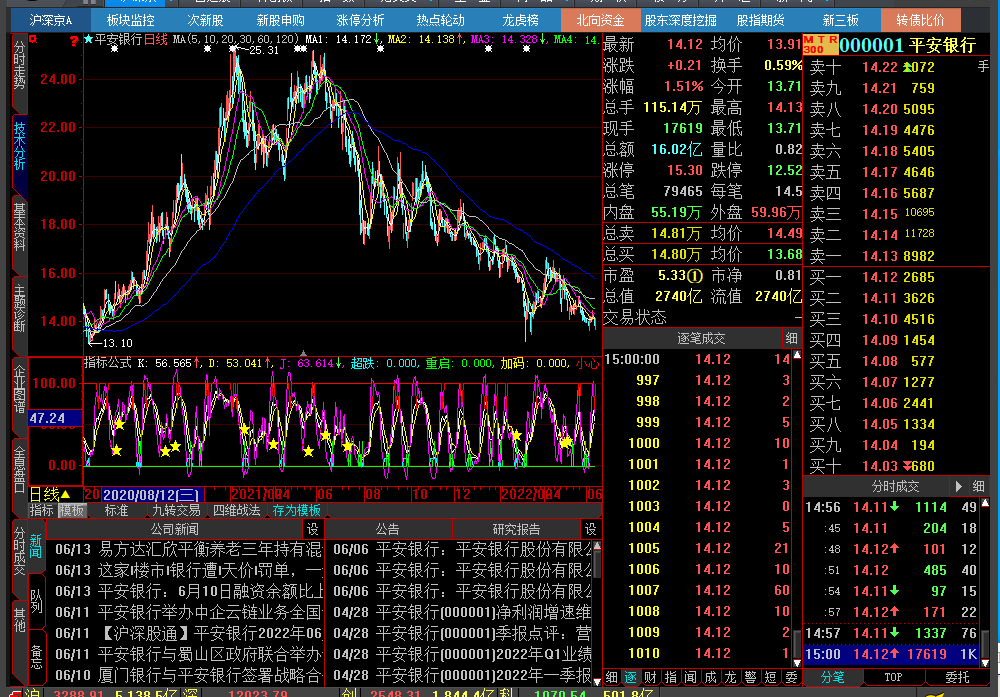Select the 逐 tick-by-tick icon
Screen dimensions: 1000x697
631,677
